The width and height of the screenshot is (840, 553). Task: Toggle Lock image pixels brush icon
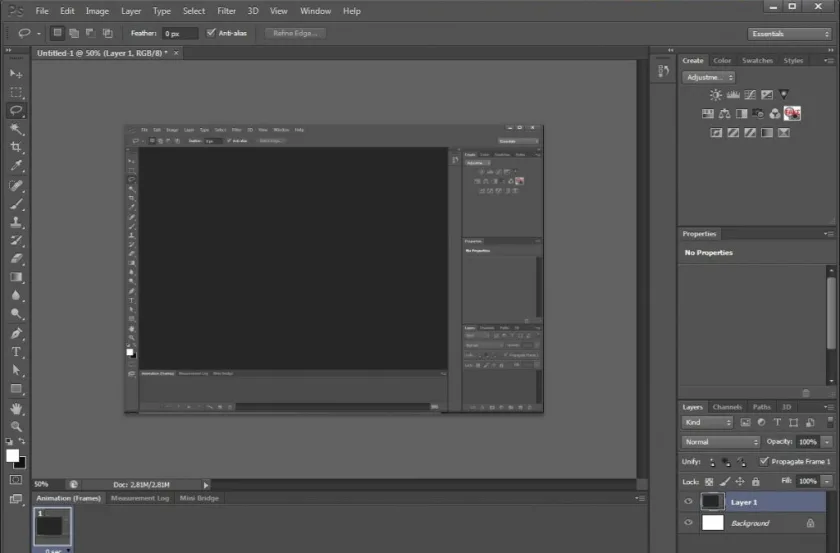pyautogui.click(x=725, y=482)
